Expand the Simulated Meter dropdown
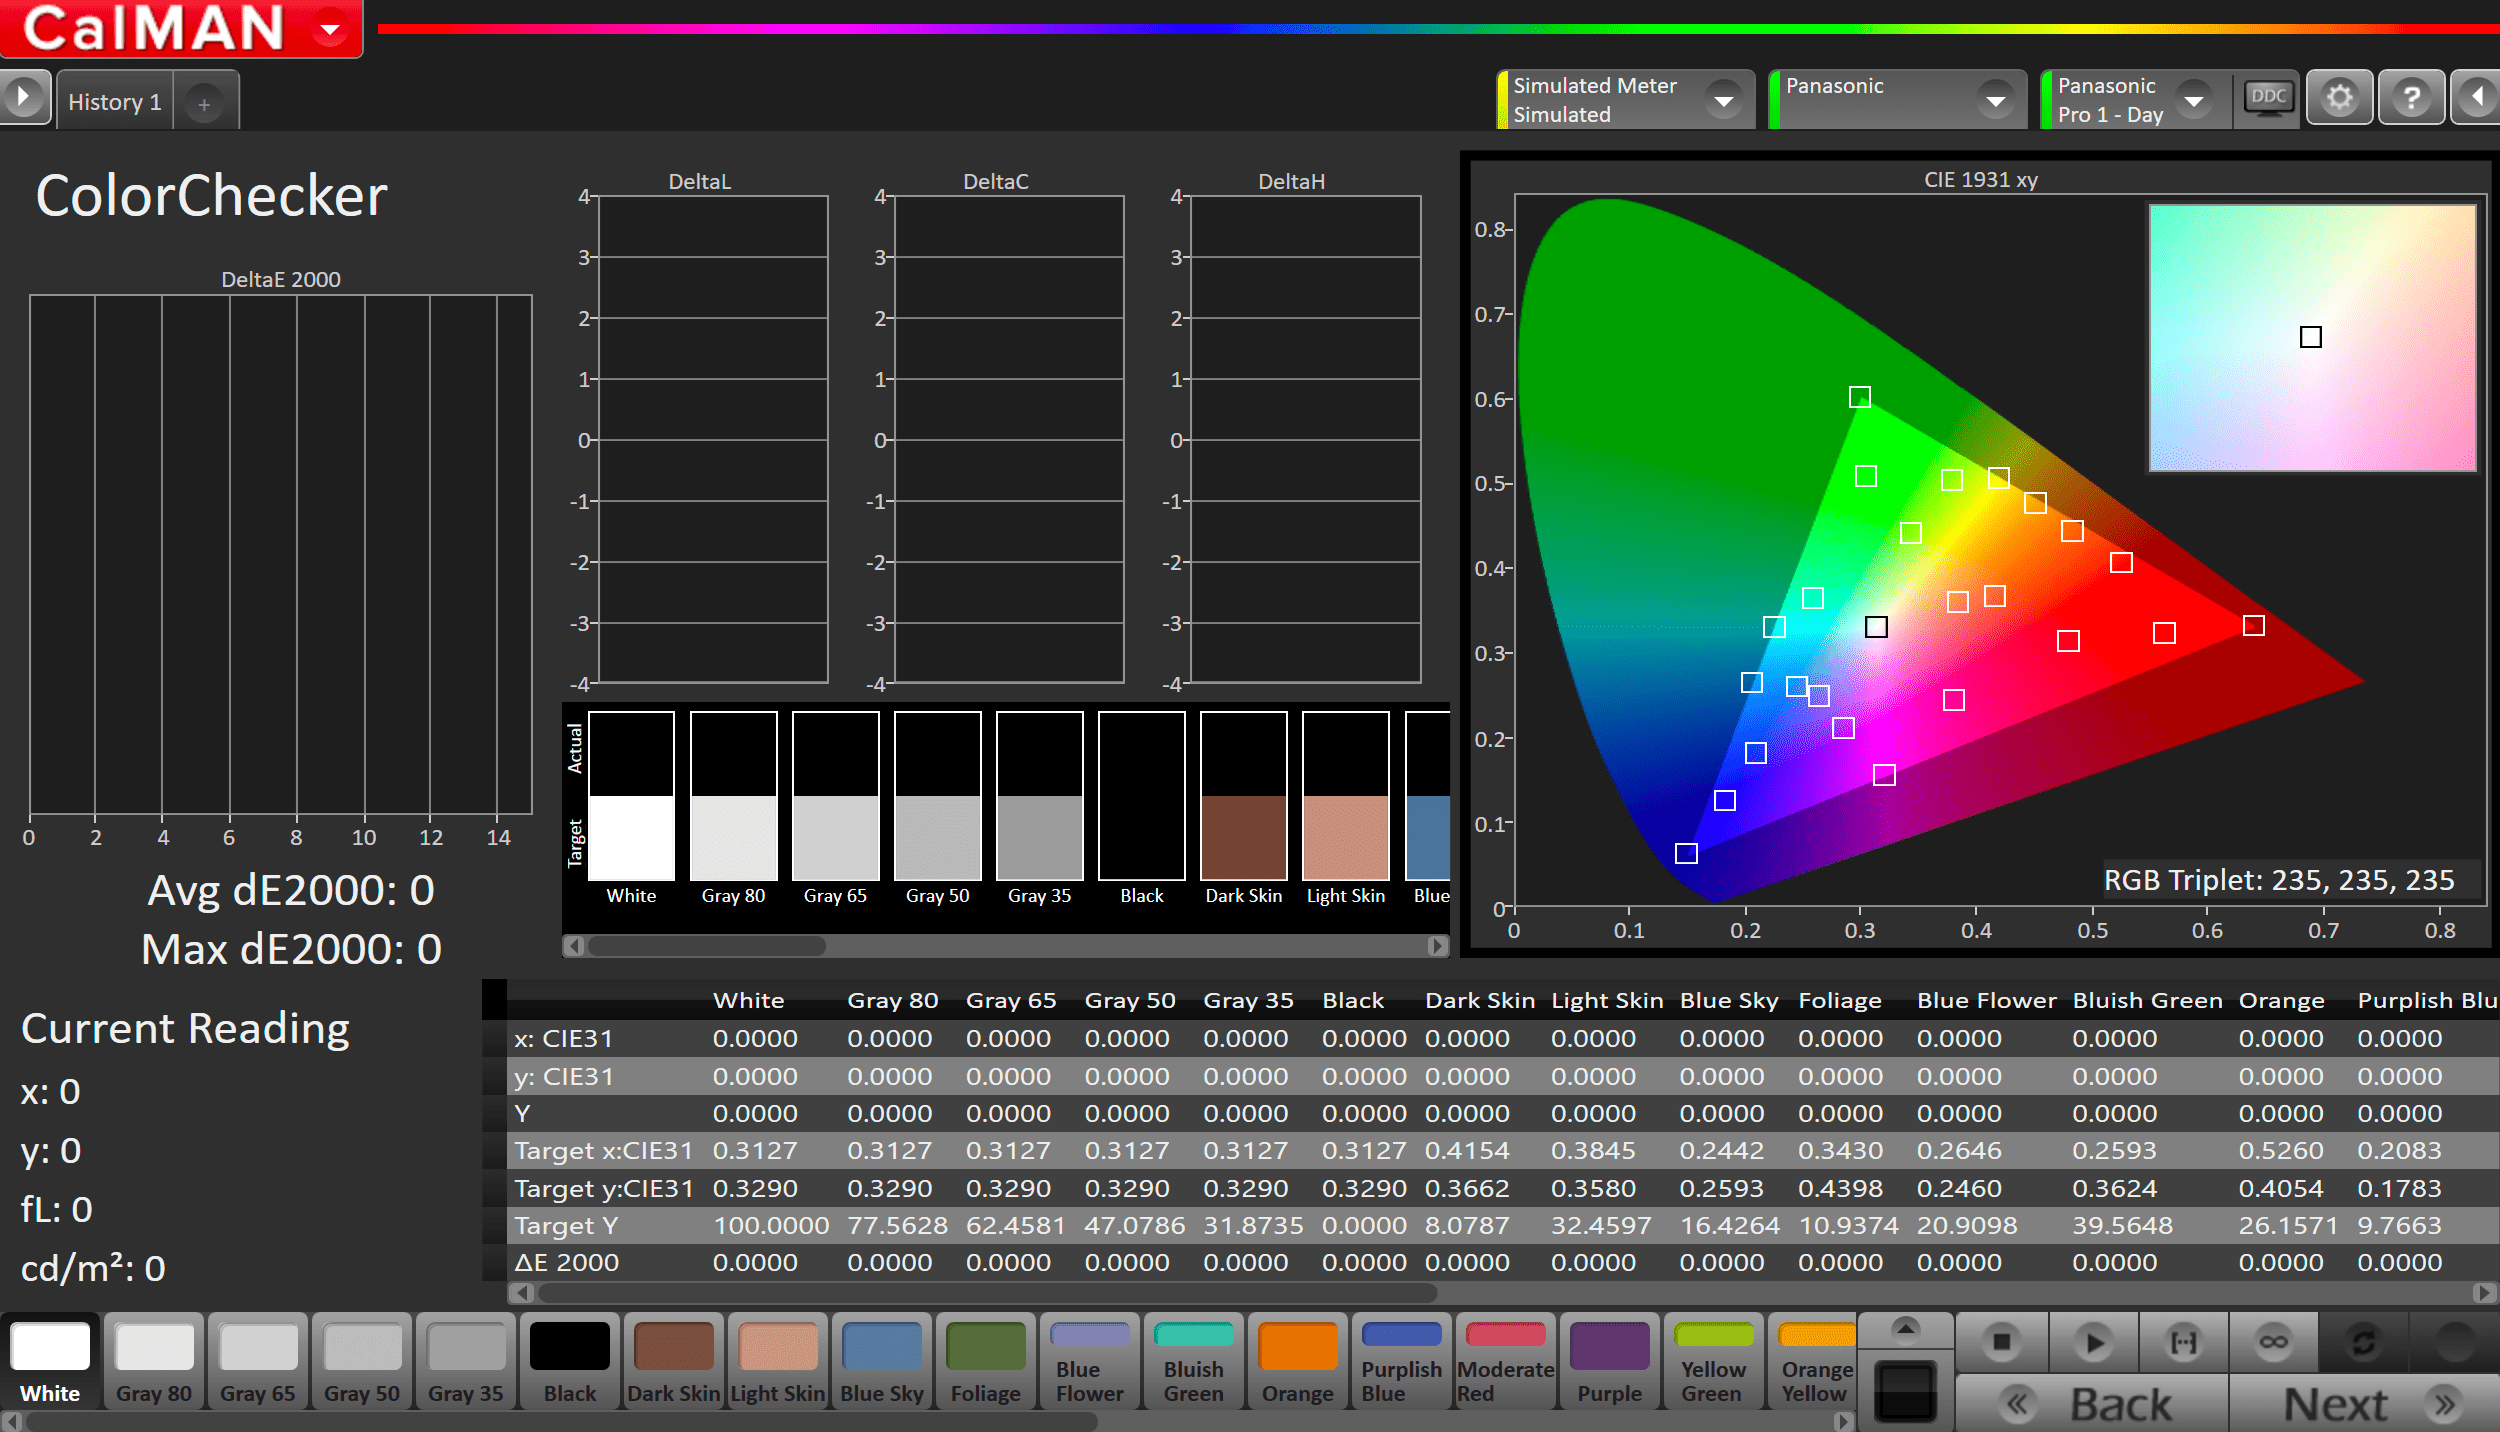The image size is (2500, 1432). click(x=1723, y=100)
